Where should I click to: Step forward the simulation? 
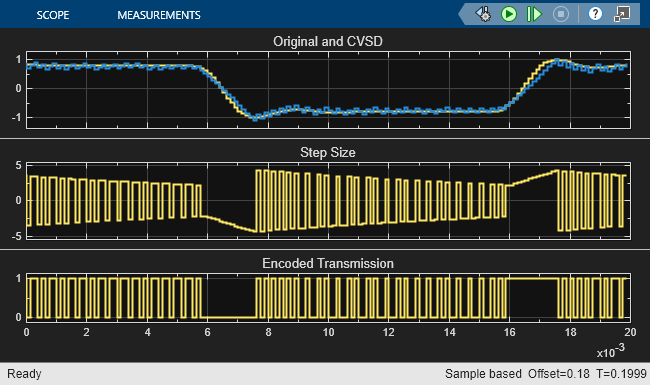[534, 15]
